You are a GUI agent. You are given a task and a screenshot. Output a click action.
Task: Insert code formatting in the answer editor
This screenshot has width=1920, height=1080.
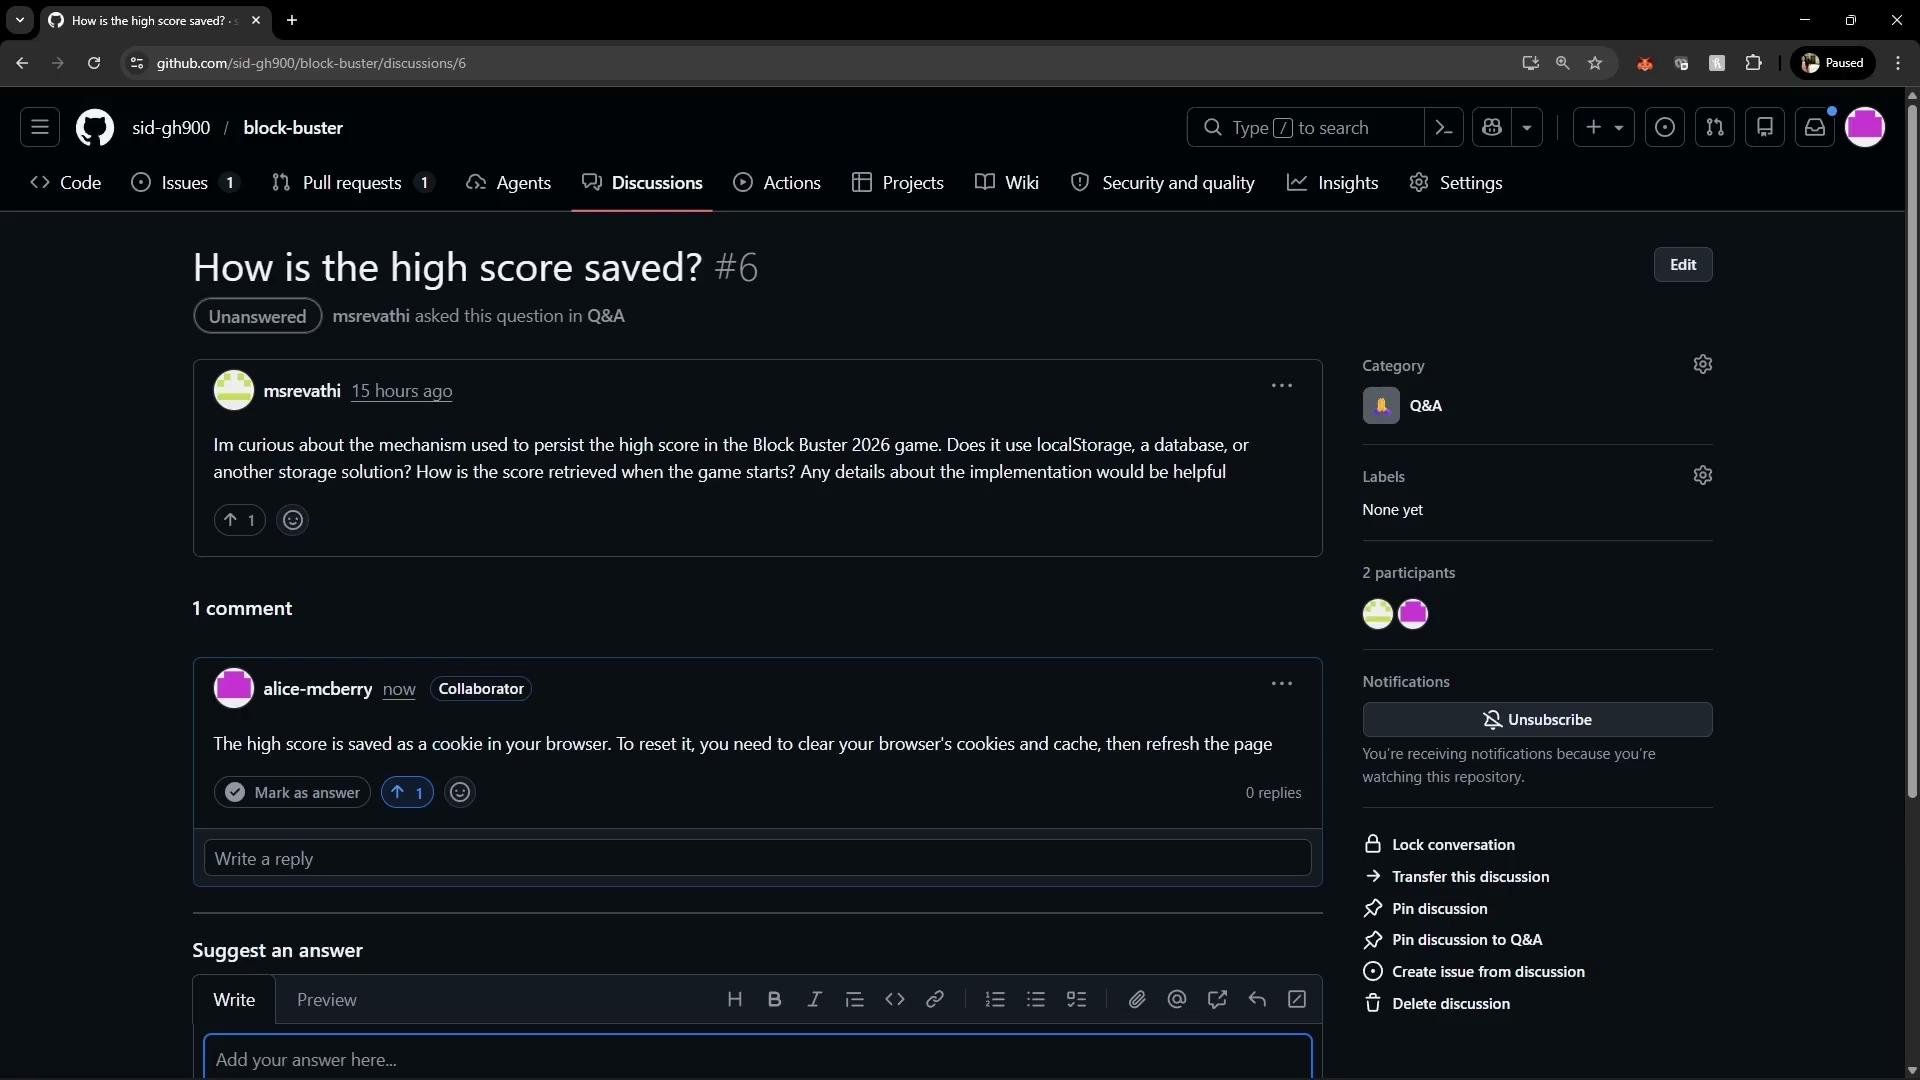tap(895, 999)
